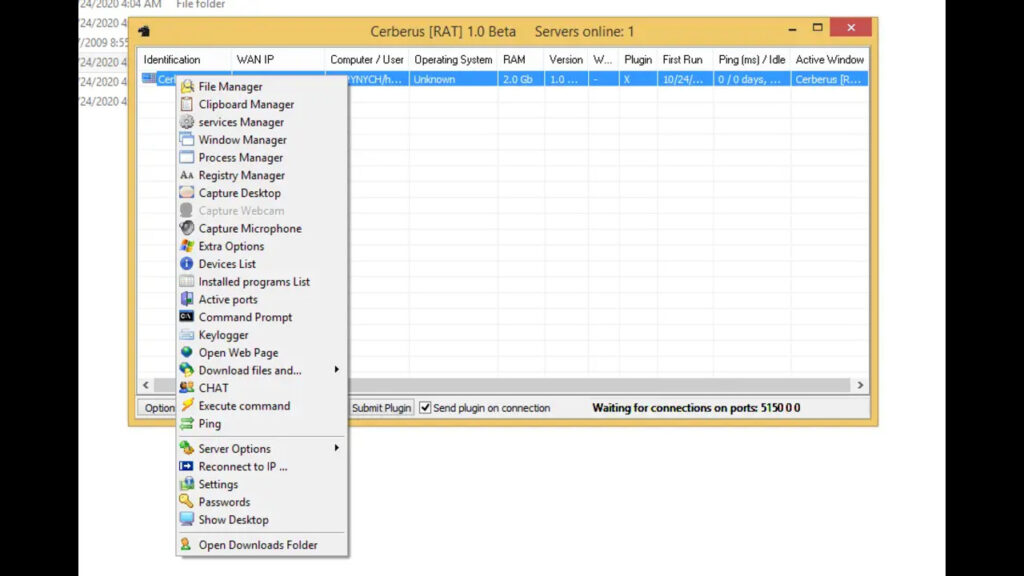Click the Open Web Page globe icon
1024x576 pixels.
pyautogui.click(x=187, y=352)
